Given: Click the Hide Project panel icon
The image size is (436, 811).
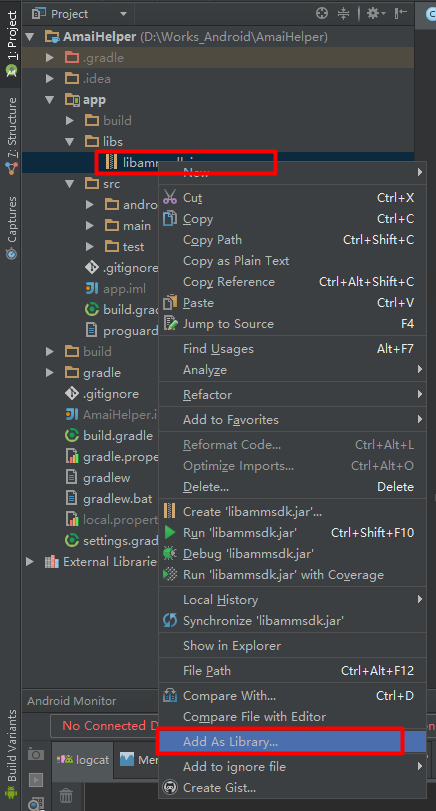Looking at the screenshot, I should [401, 13].
